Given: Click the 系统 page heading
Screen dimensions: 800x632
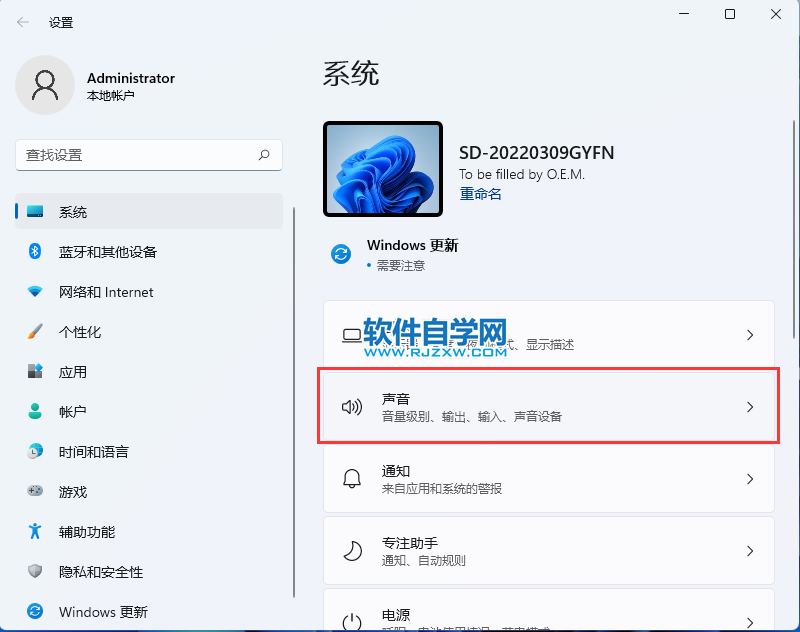Looking at the screenshot, I should tap(351, 73).
